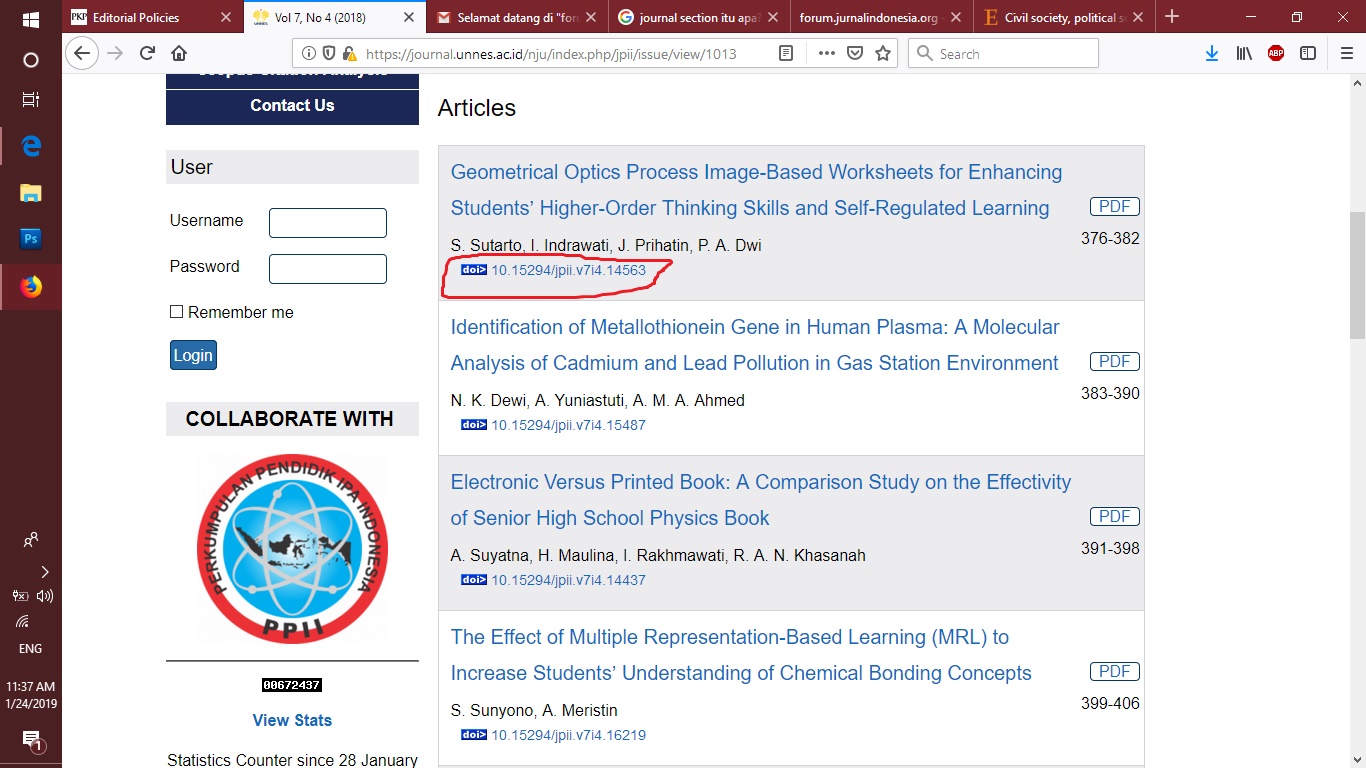Open page actions three-dot menu
The height and width of the screenshot is (768, 1366).
[x=826, y=54]
